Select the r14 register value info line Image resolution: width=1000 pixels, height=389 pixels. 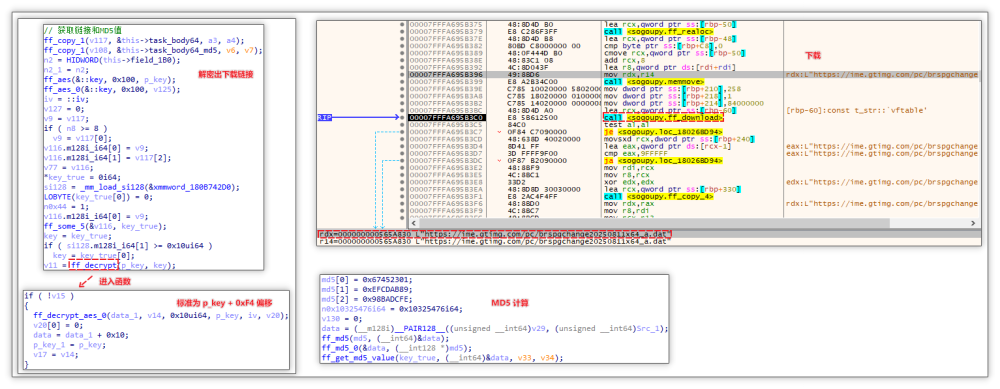point(492,242)
